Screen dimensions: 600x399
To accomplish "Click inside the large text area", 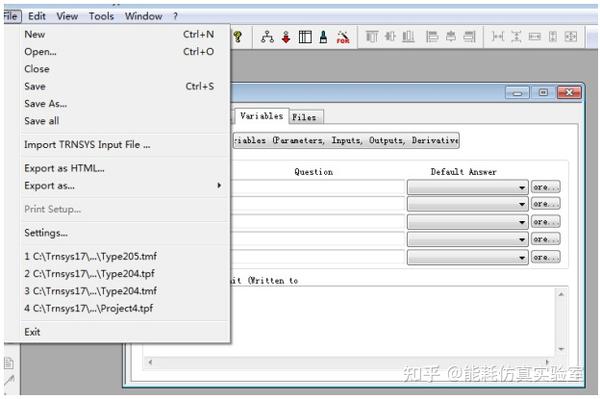I will tap(393, 321).
